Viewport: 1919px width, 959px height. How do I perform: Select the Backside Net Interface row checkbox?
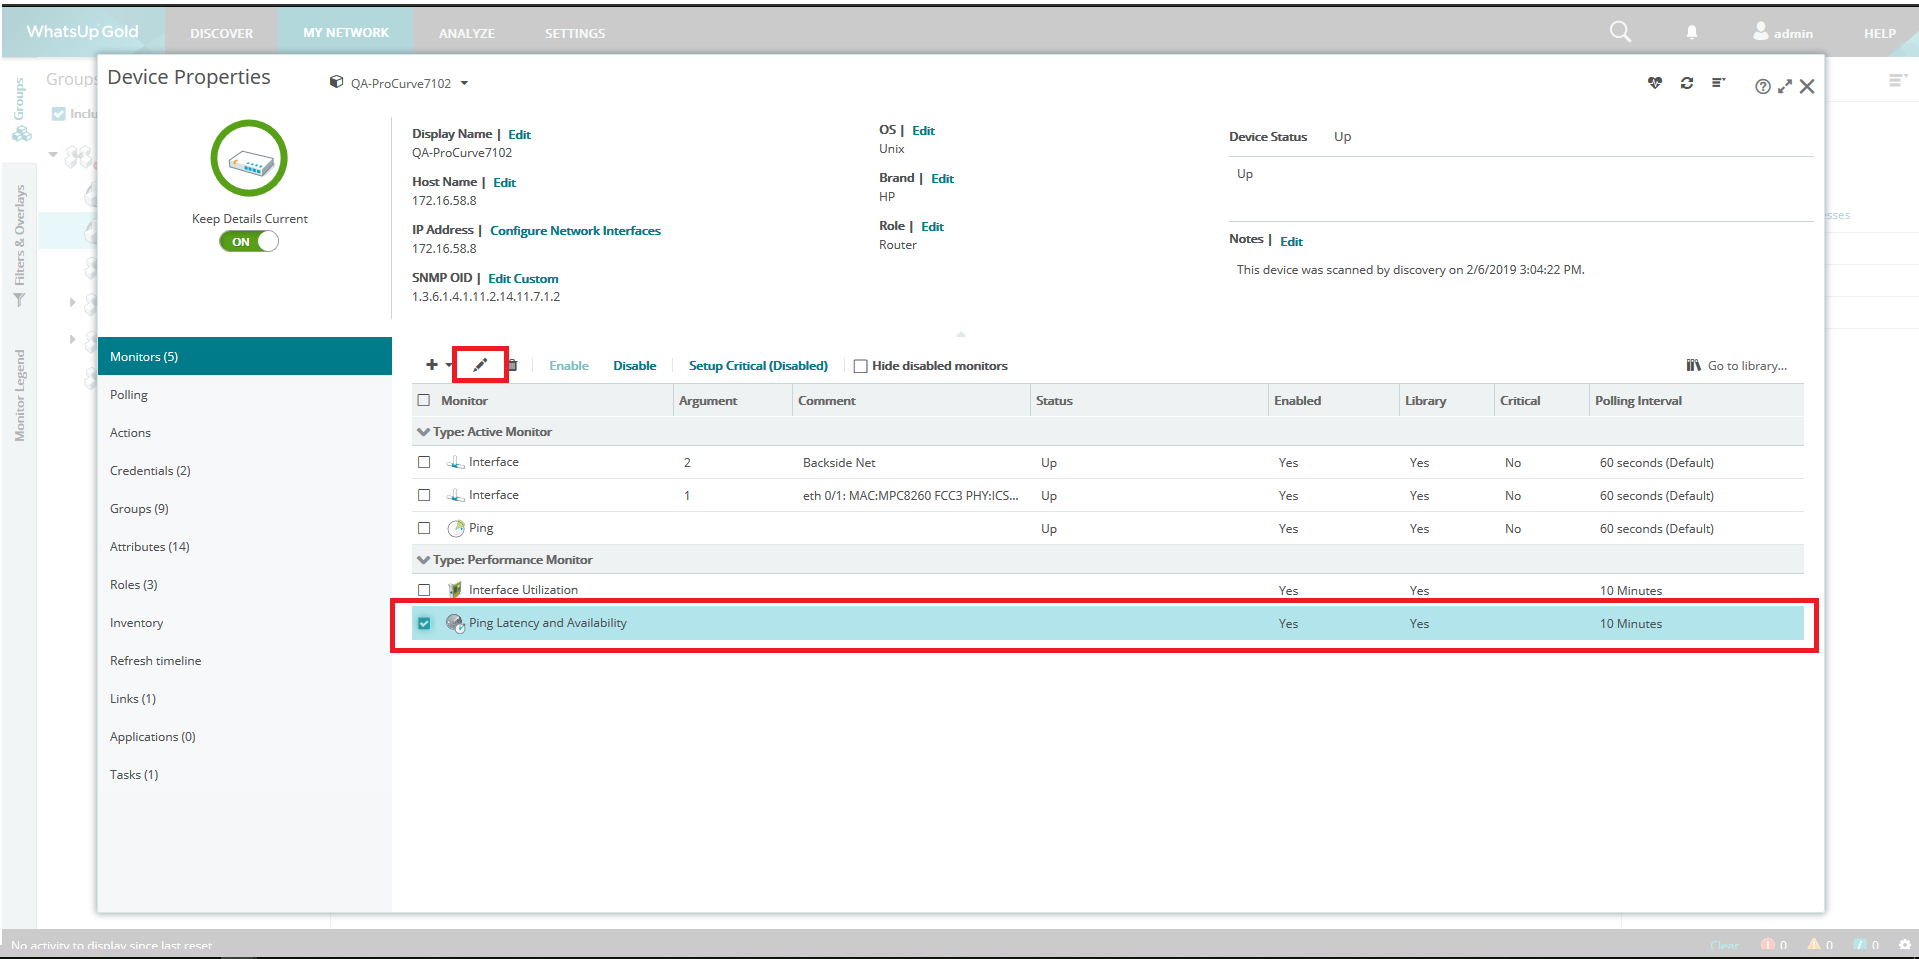424,462
